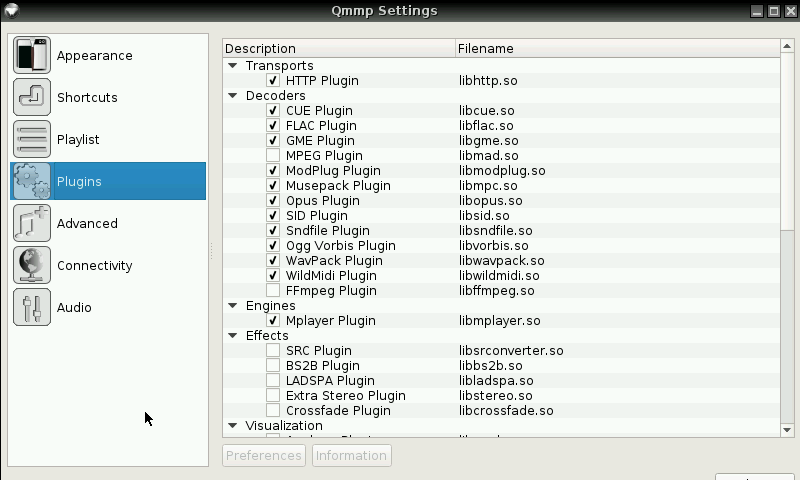The width and height of the screenshot is (800, 480).
Task: Enable the BS2B Plugin checkbox
Action: 273,365
